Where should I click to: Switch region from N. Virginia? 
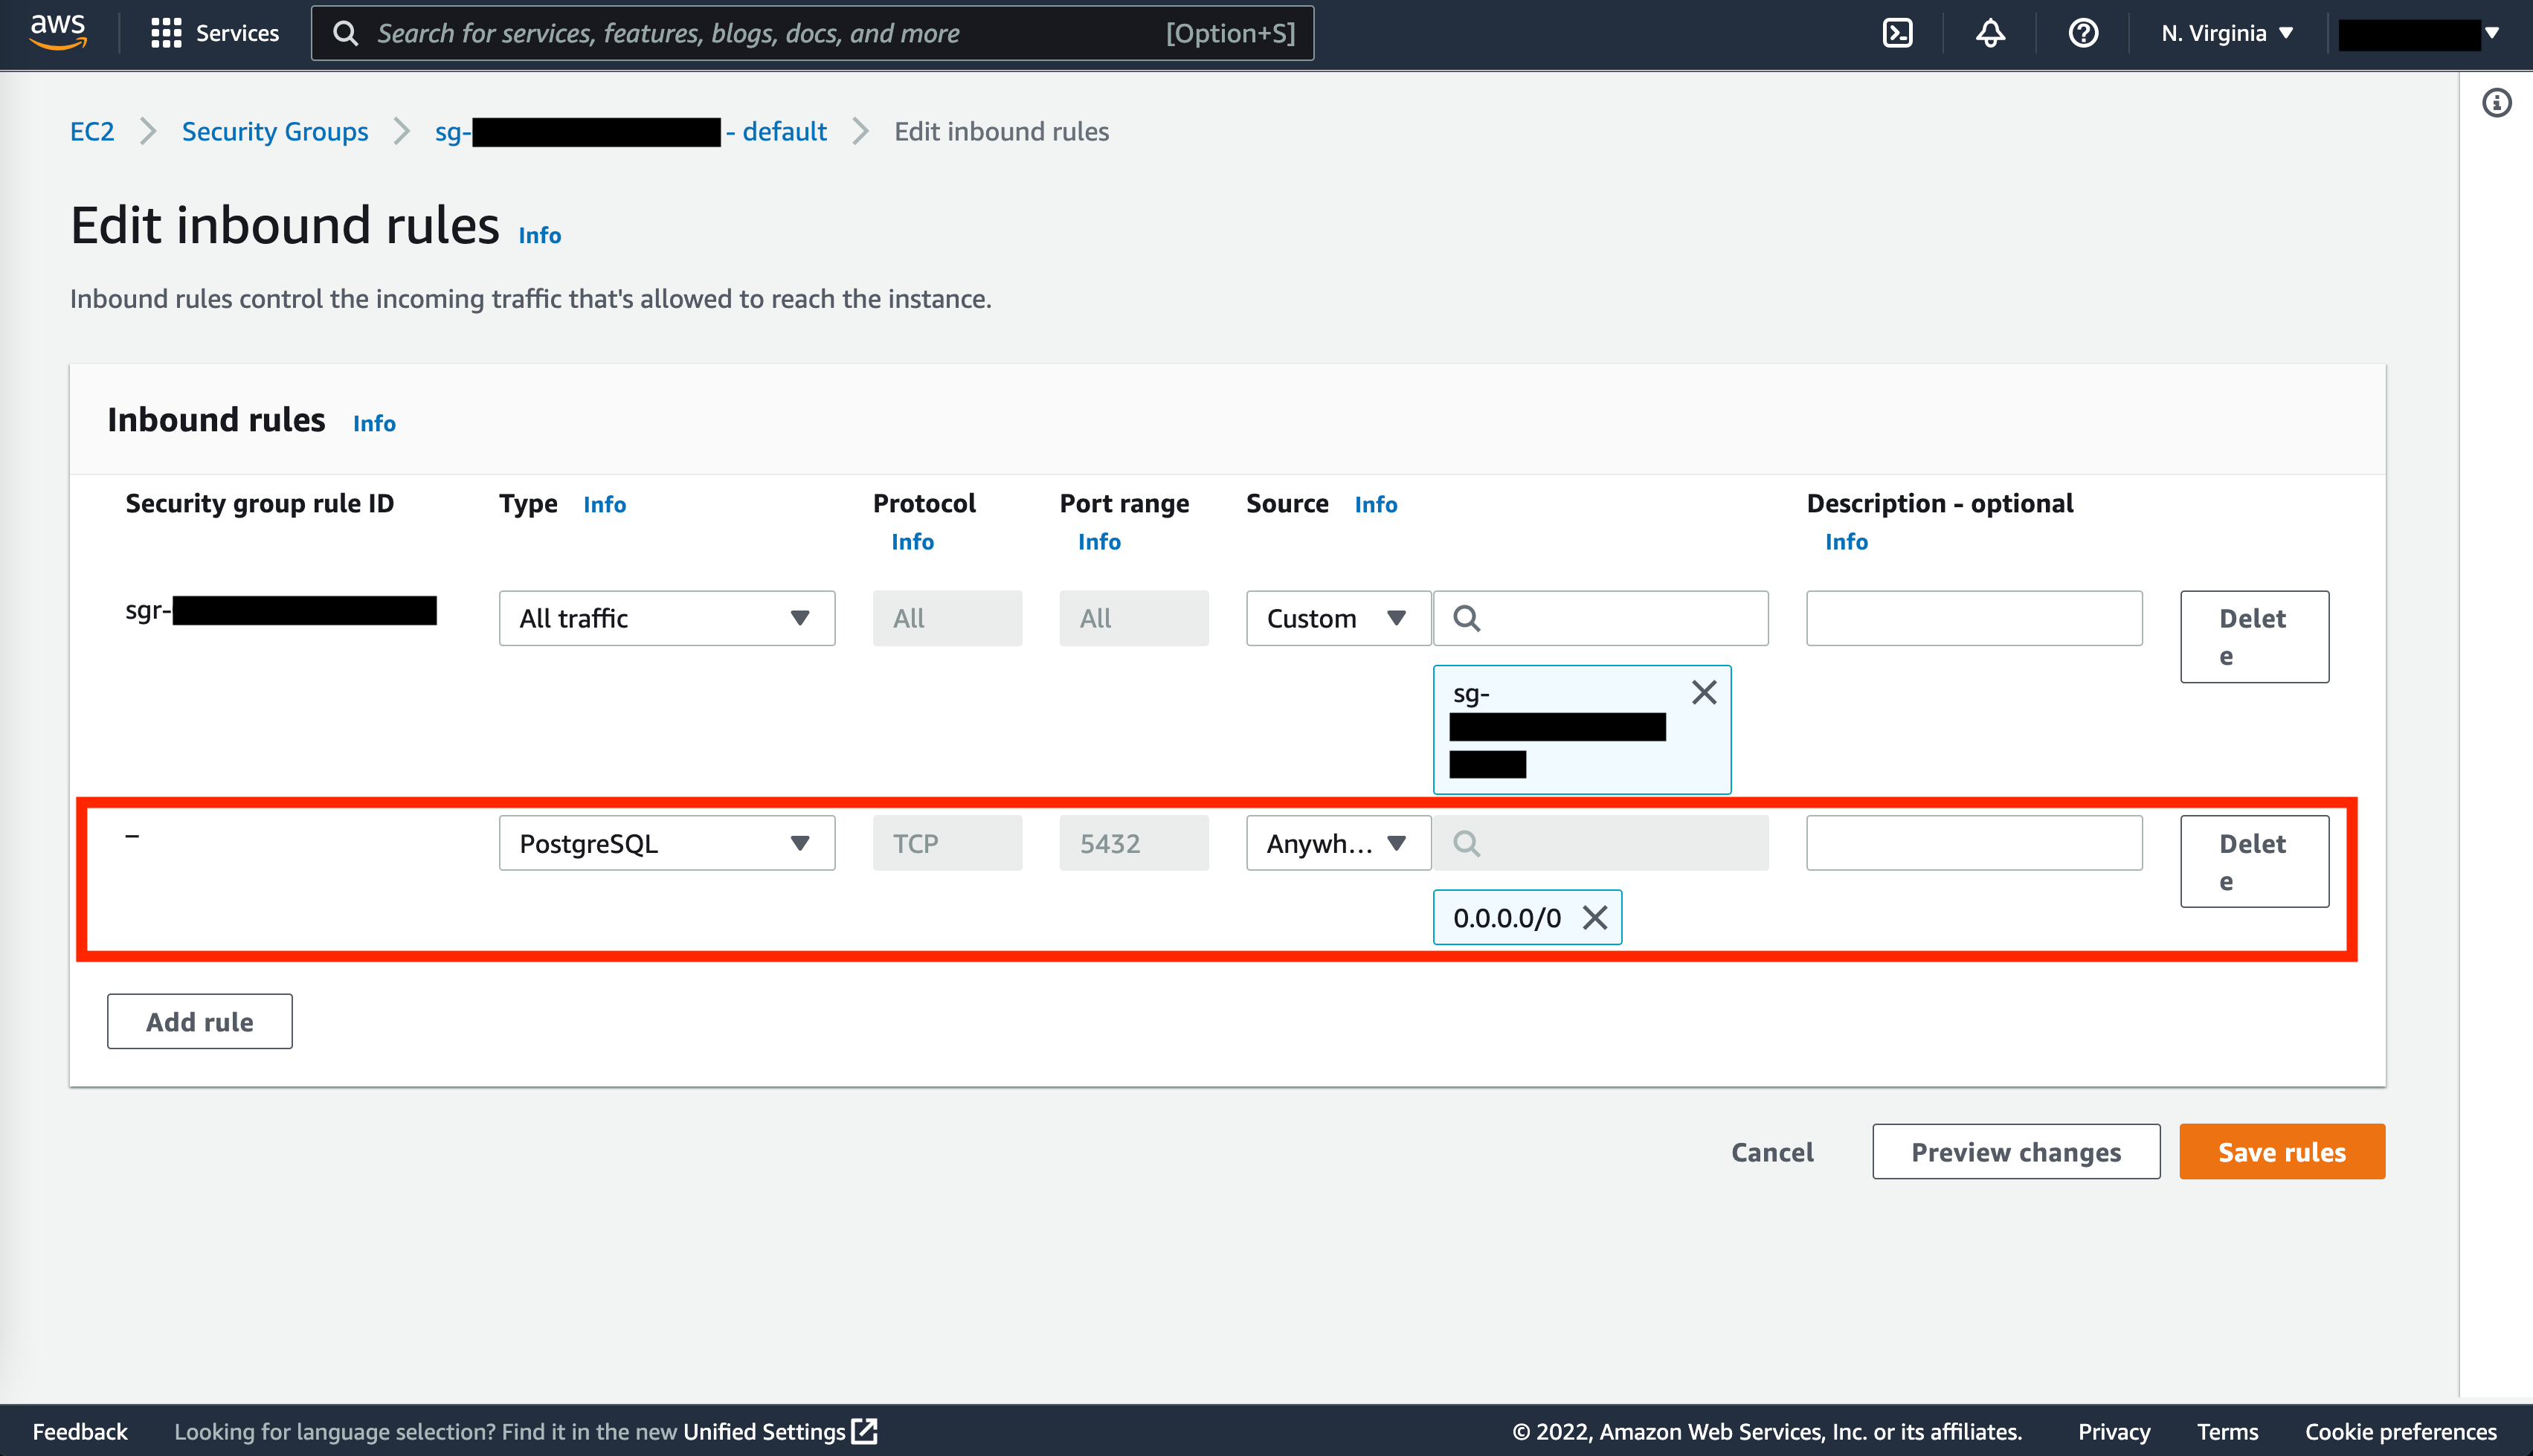click(2226, 33)
